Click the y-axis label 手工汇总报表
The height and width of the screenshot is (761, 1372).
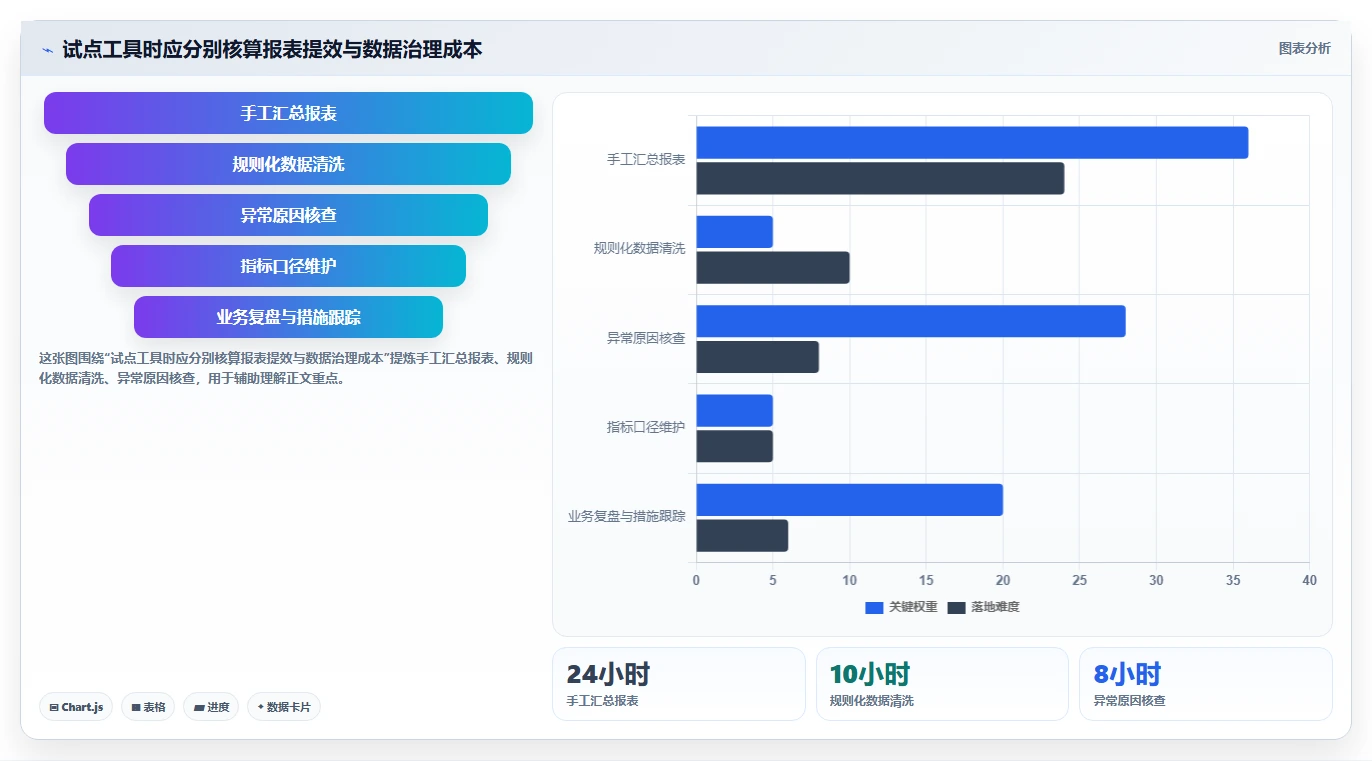(646, 160)
